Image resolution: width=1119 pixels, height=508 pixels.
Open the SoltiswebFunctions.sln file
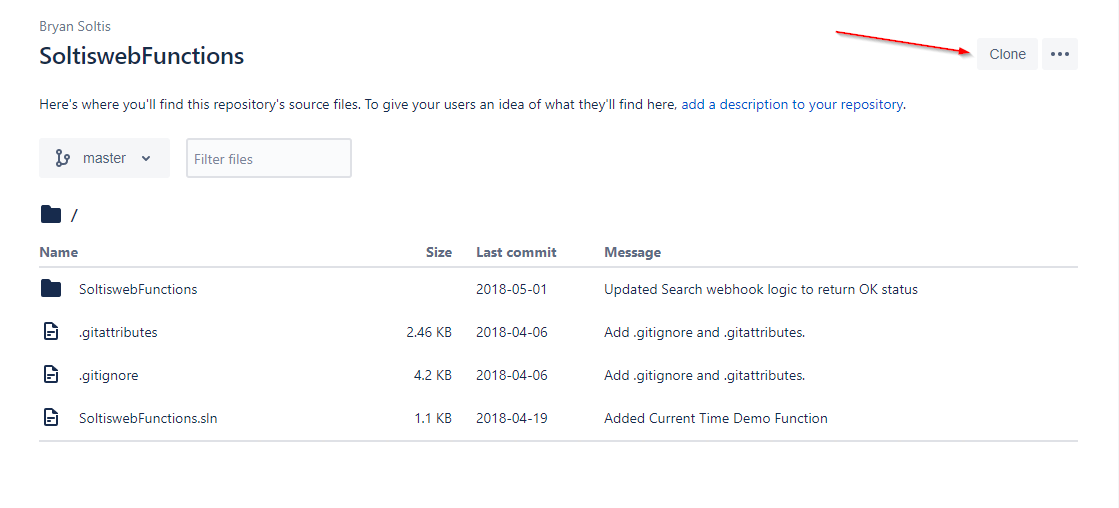coord(148,418)
